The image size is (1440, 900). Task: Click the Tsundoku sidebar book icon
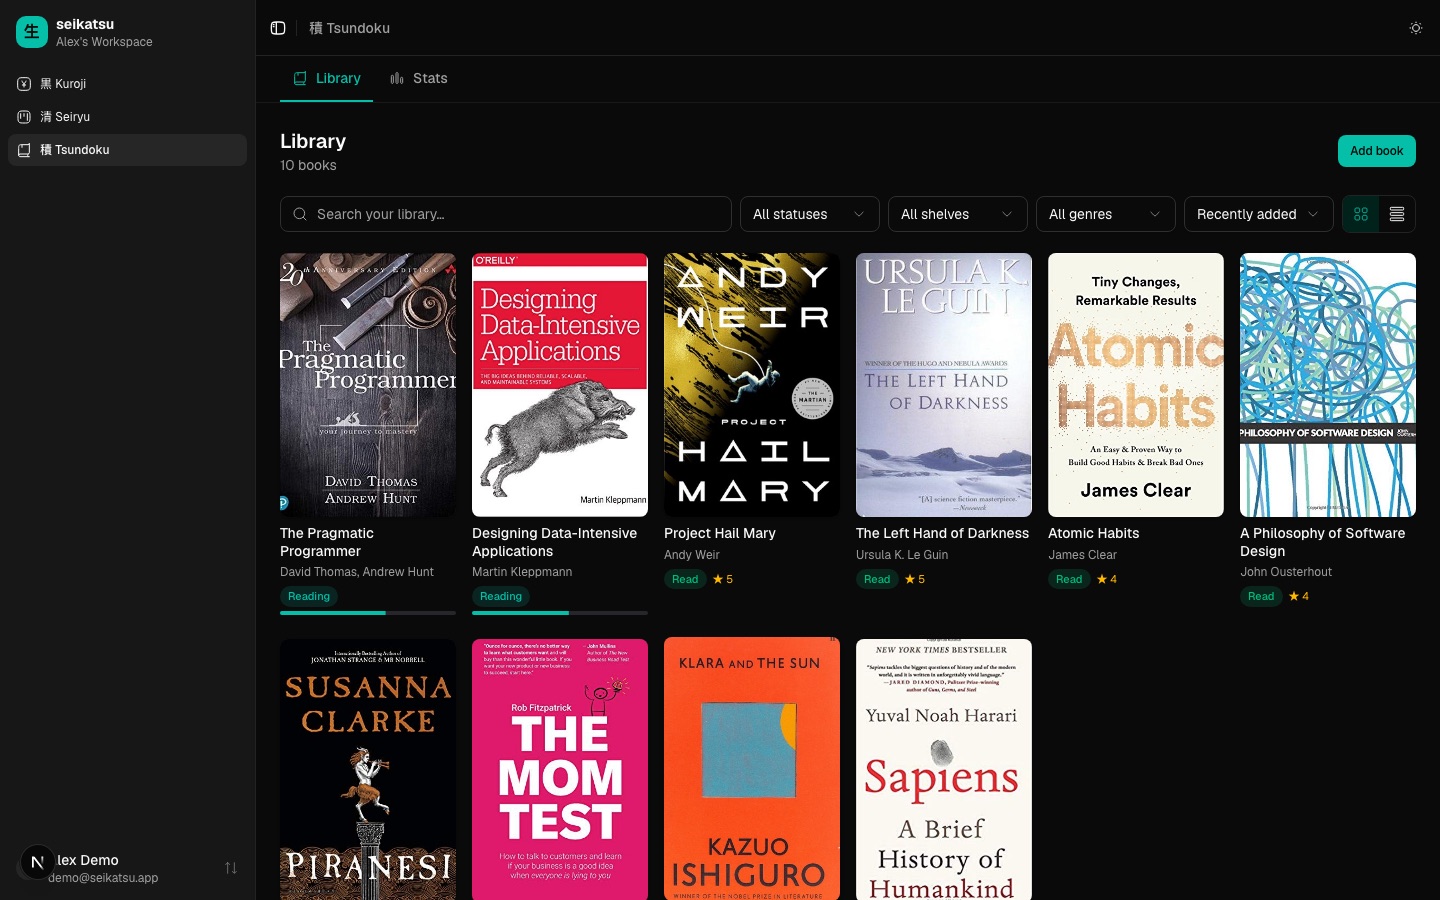click(x=24, y=150)
